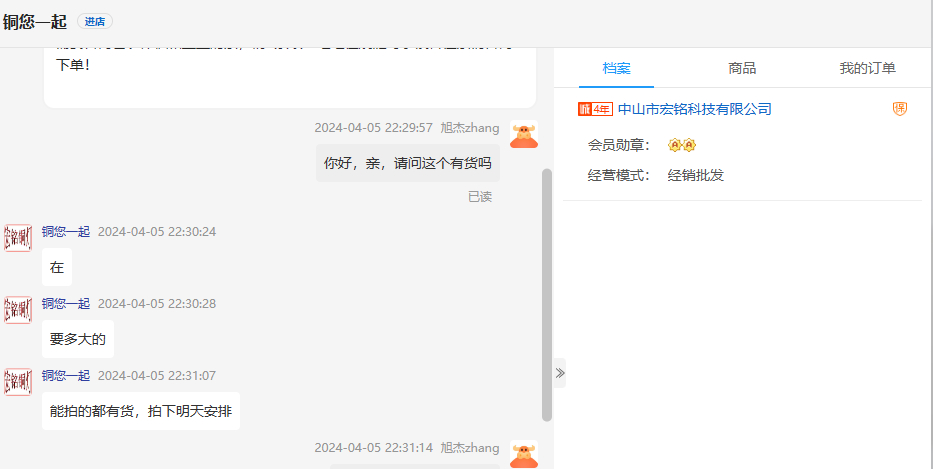Click the 下单！ text in top message

coord(73,65)
